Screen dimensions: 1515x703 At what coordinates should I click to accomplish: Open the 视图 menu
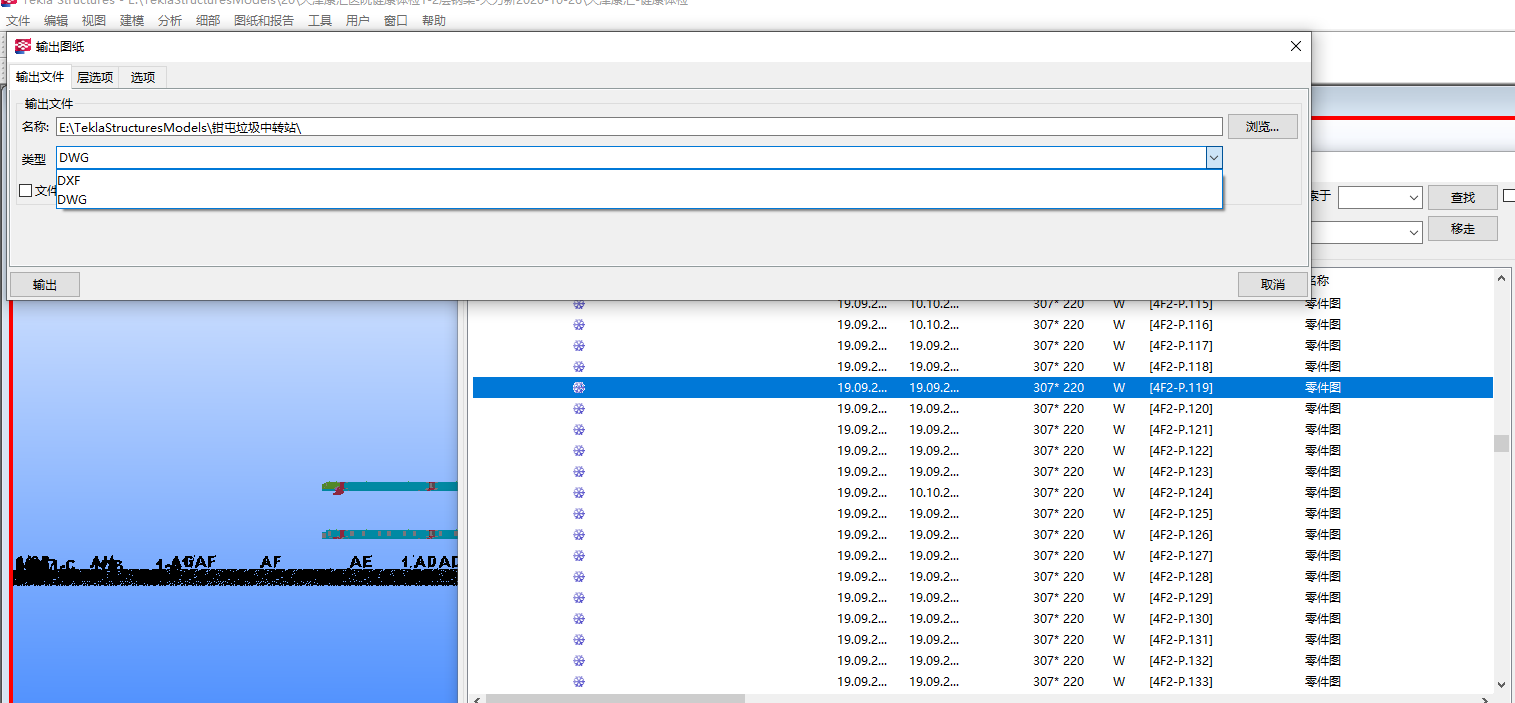tap(94, 20)
